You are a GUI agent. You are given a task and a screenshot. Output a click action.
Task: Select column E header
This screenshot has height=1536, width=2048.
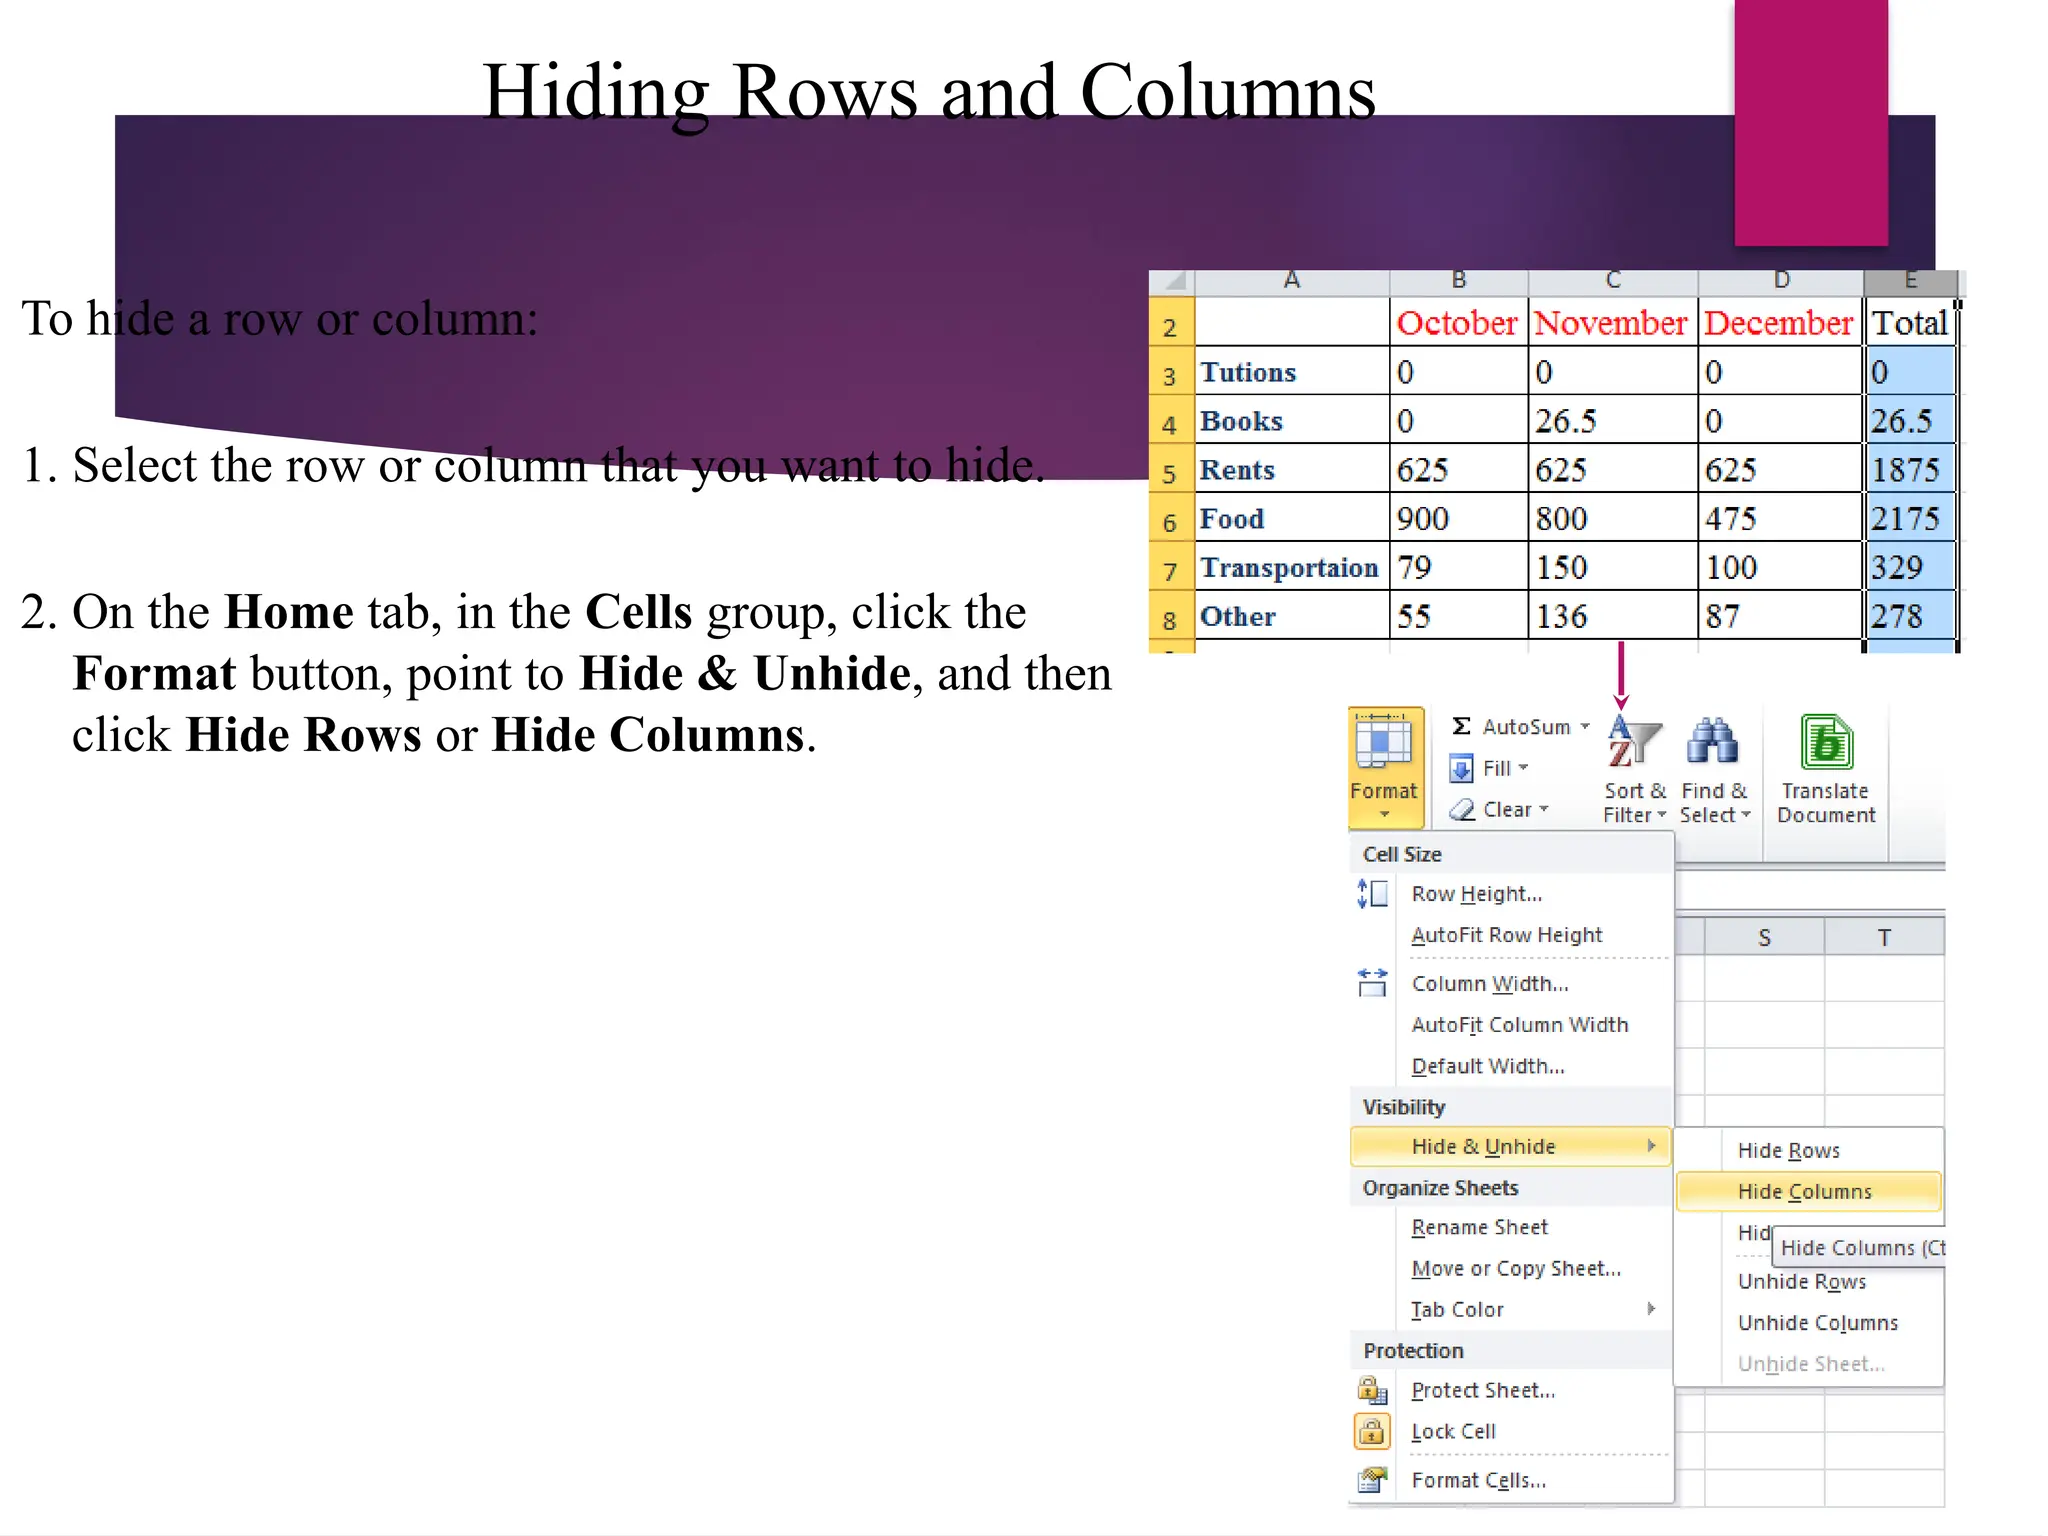[1910, 281]
